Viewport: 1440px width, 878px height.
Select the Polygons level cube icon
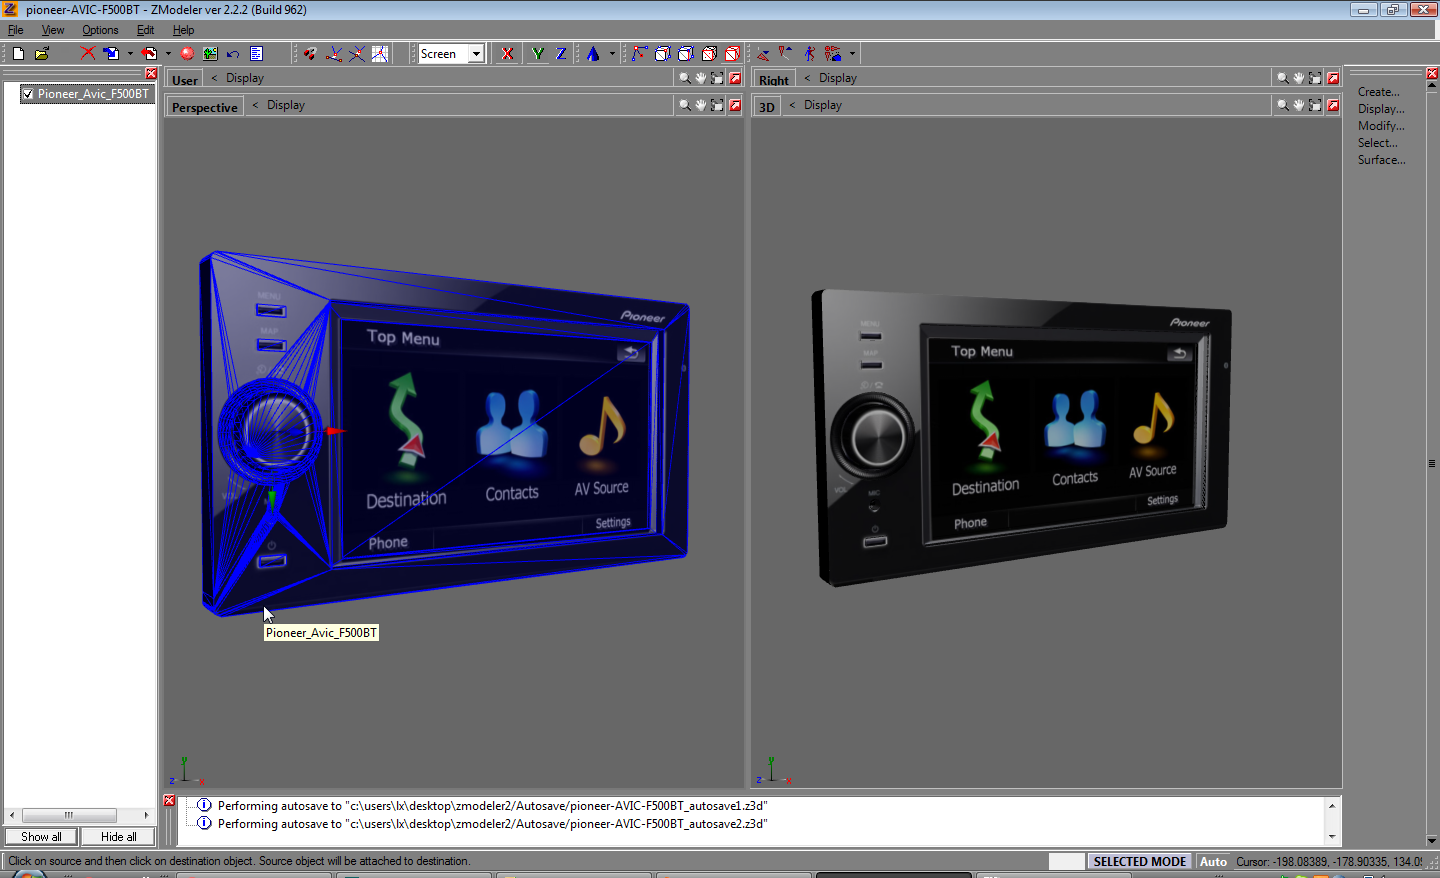(686, 53)
